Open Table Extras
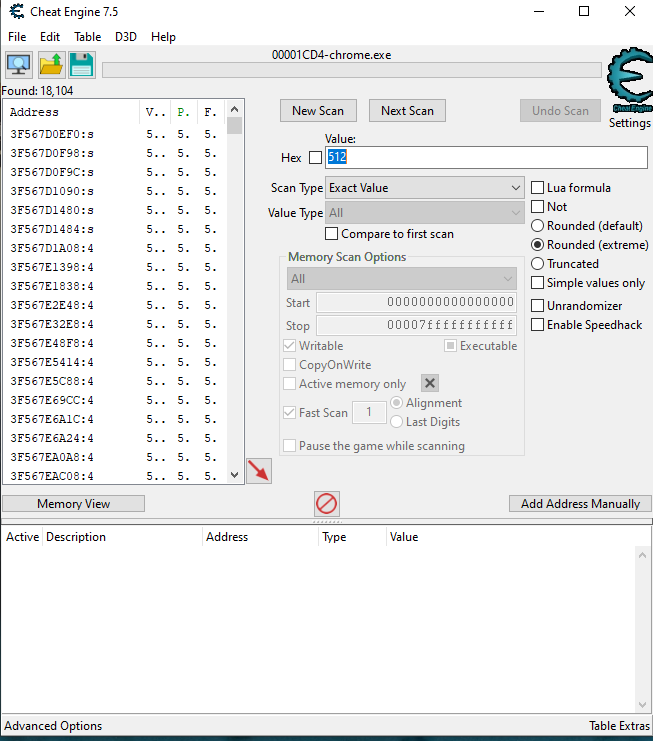 619,726
